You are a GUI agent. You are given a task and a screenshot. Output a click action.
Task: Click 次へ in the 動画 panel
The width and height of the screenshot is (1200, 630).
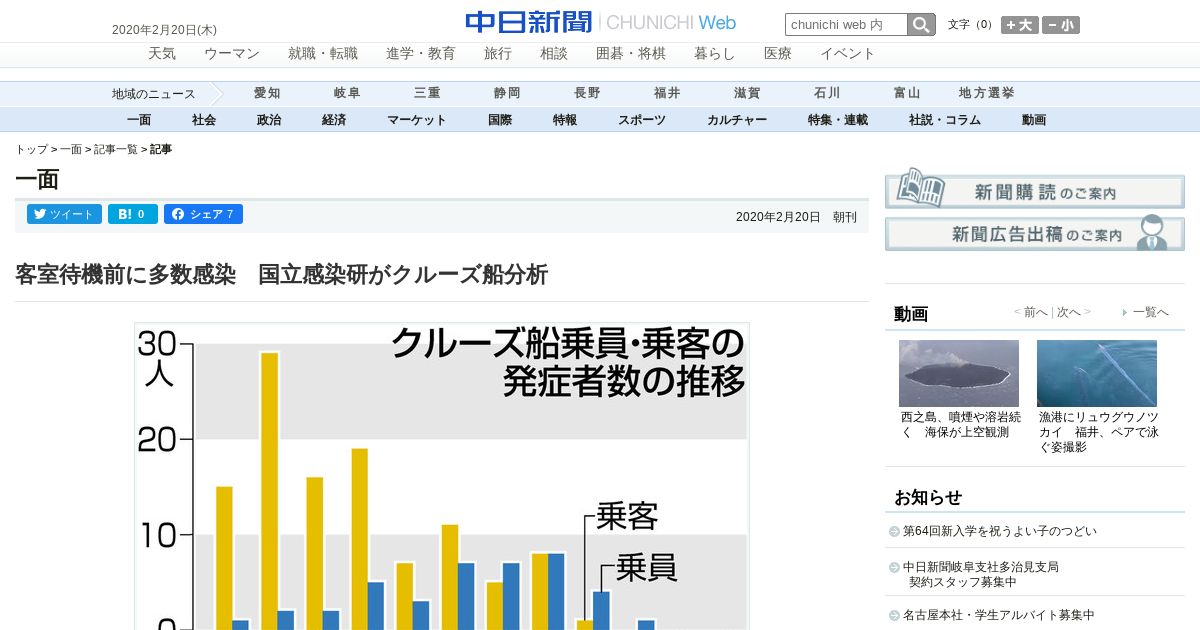coord(1070,312)
